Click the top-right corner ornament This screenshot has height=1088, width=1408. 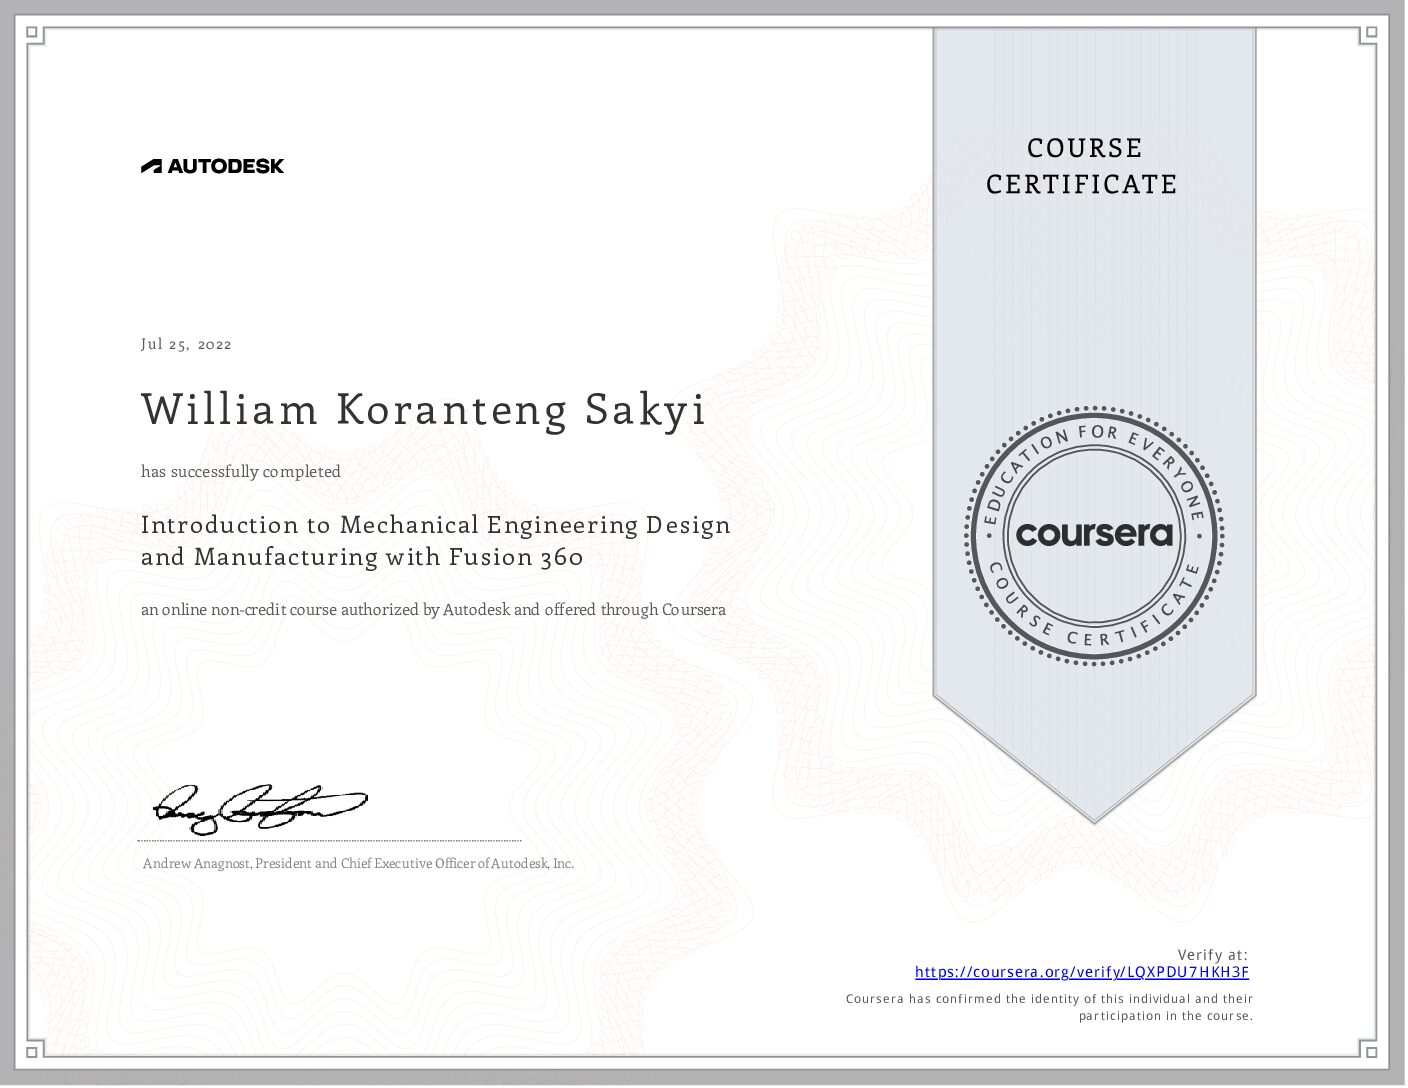[1373, 35]
